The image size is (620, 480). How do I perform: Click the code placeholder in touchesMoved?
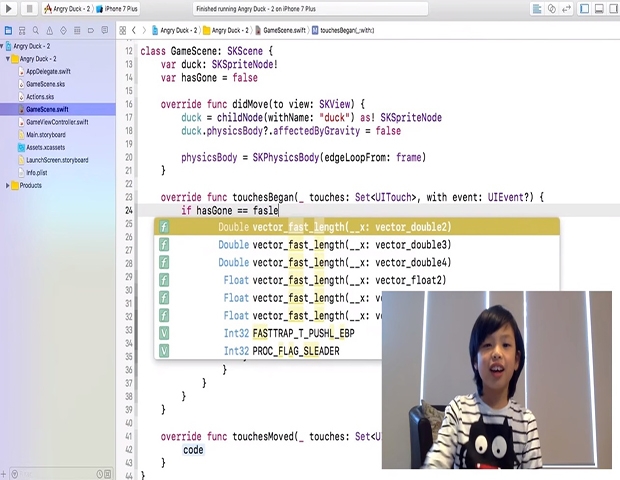point(193,450)
